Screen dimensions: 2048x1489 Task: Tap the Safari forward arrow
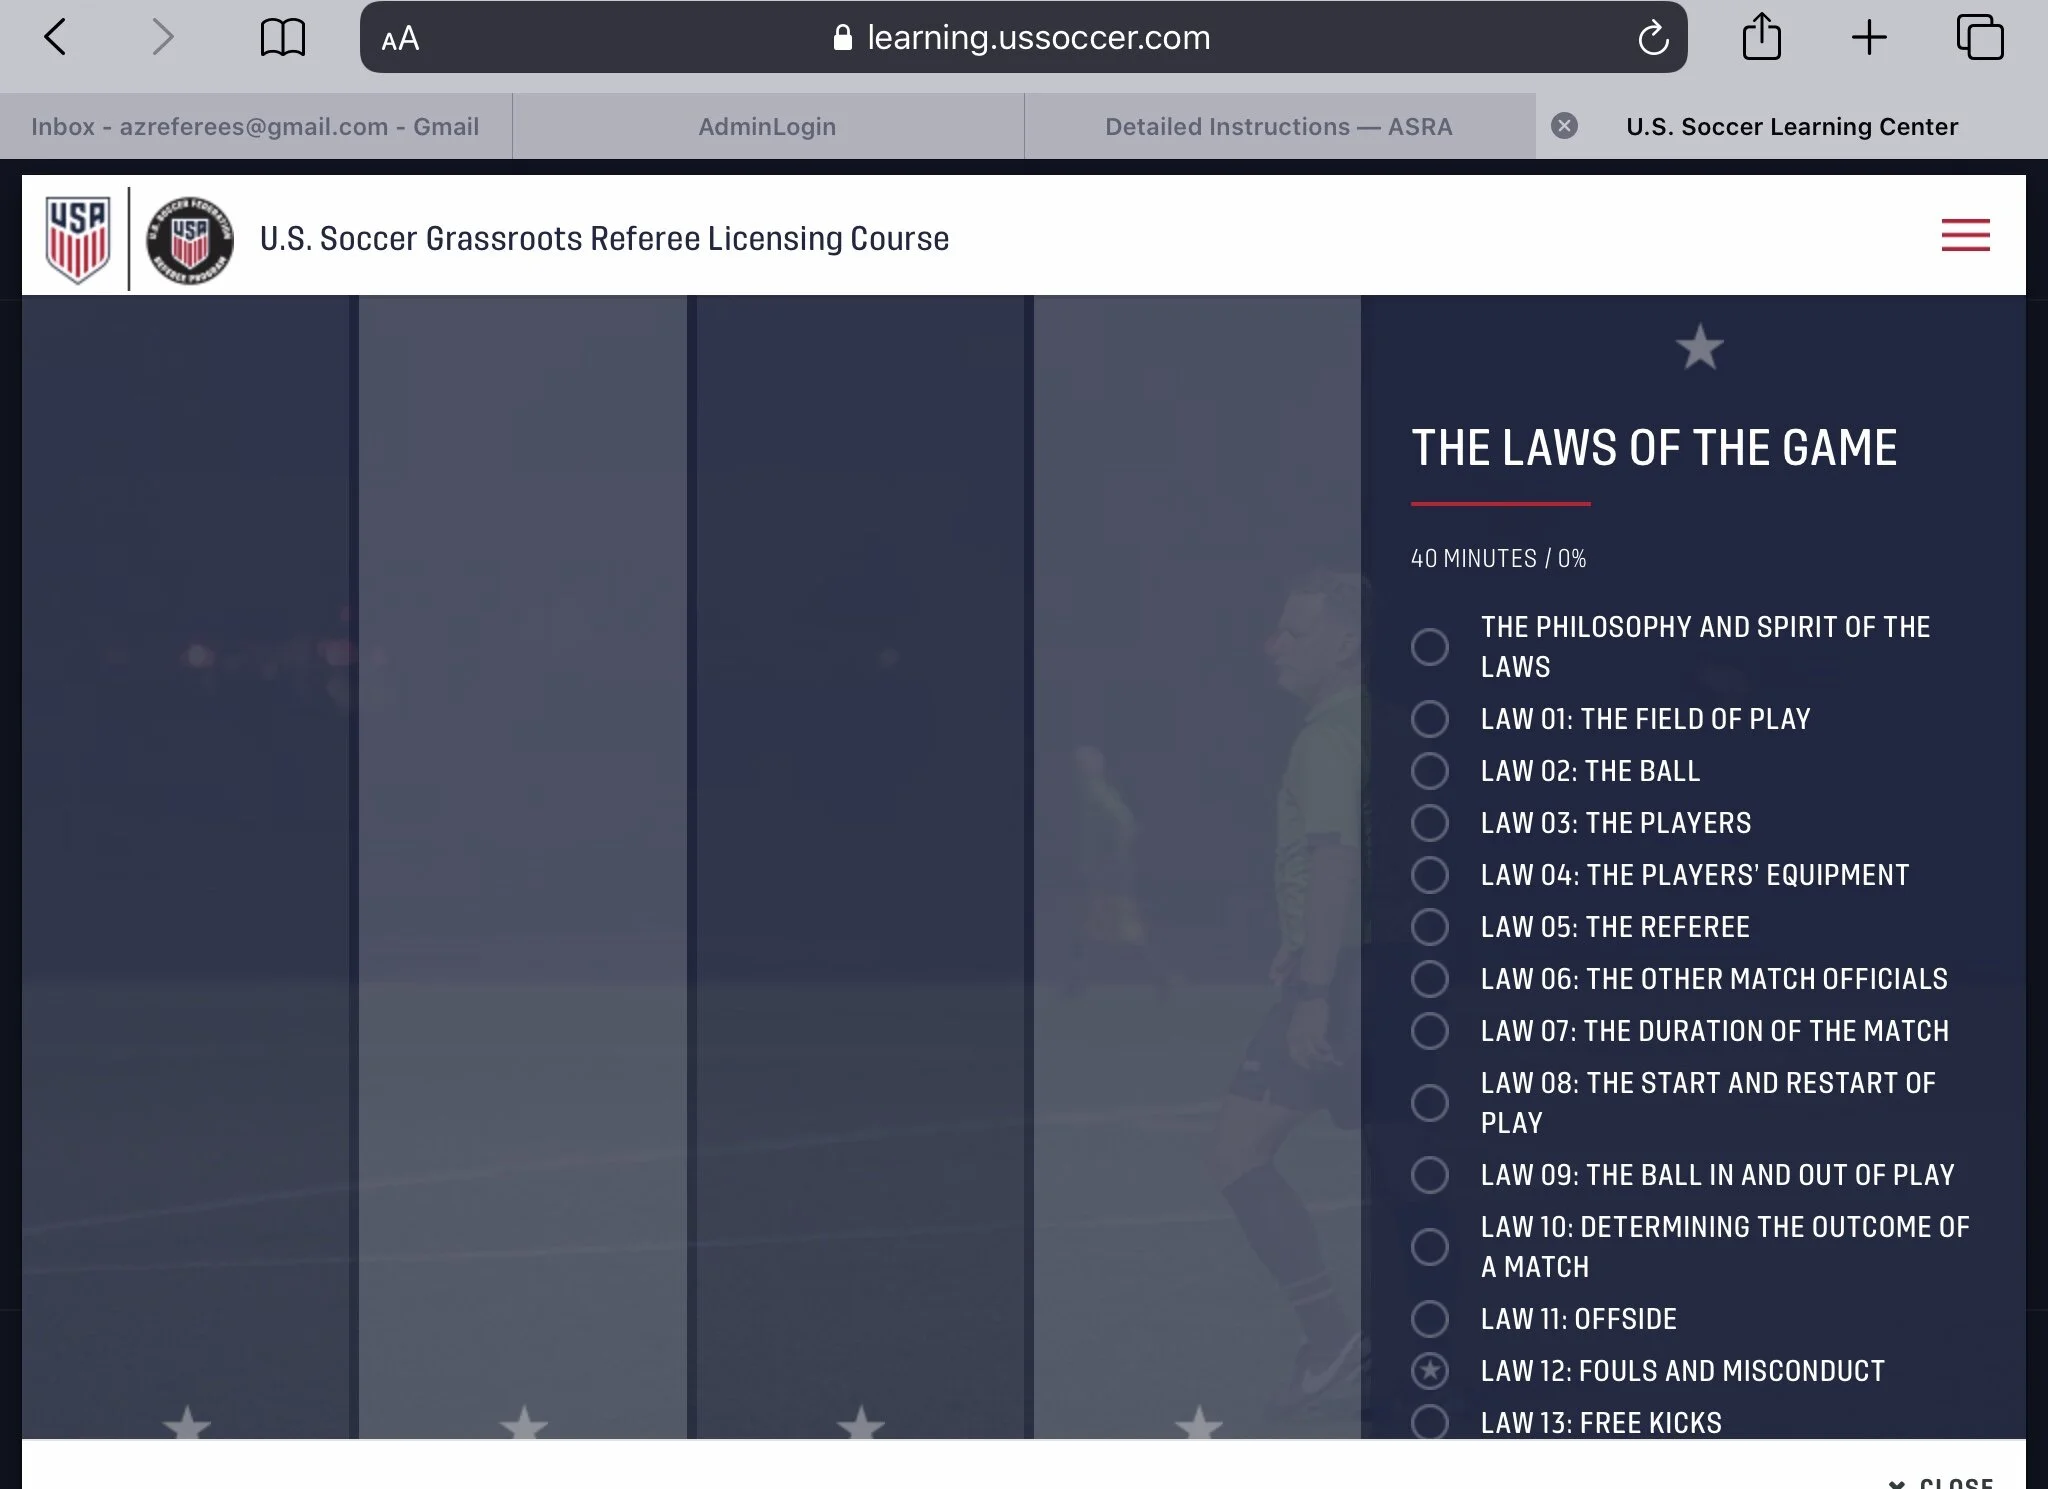click(x=162, y=38)
